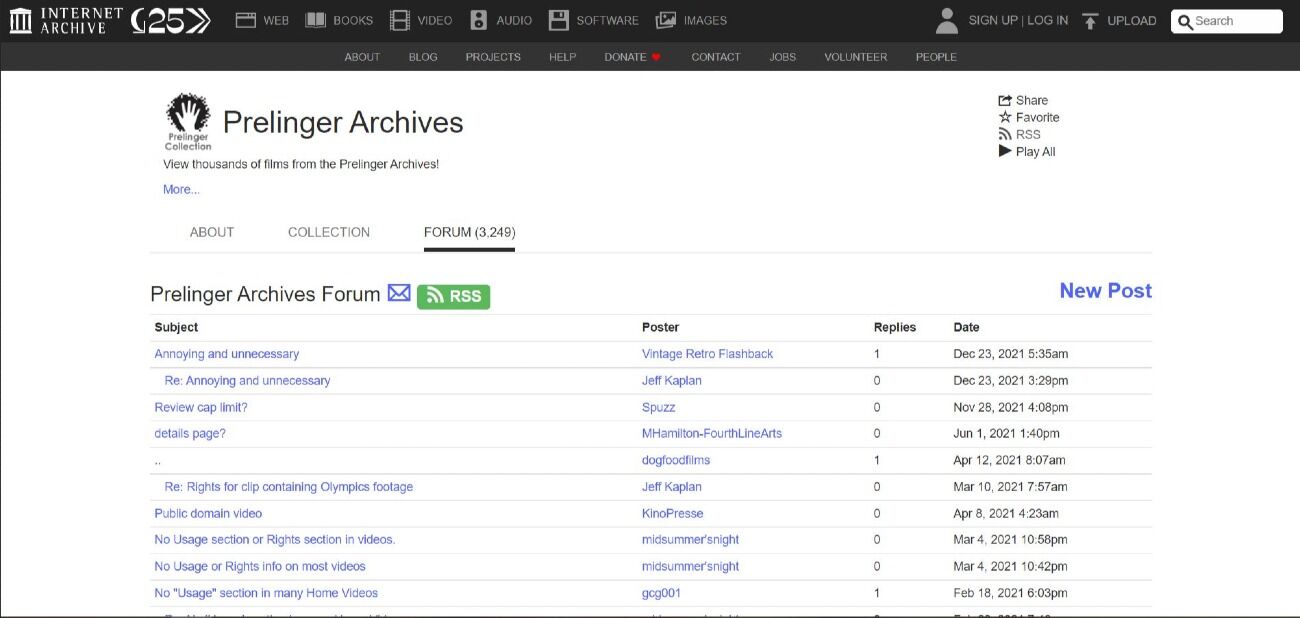Favorite the Prelinger Archives collection
Viewport: 1300px width, 618px height.
(x=1028, y=117)
